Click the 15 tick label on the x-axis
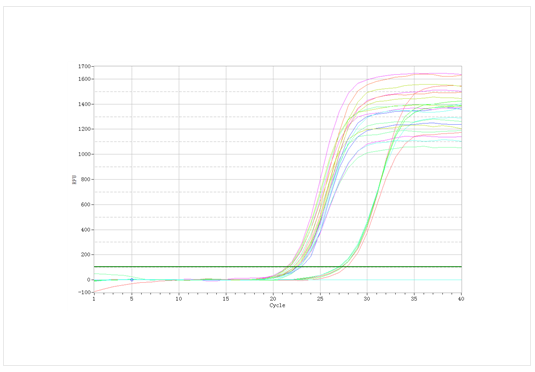This screenshot has height=372, width=535. [x=226, y=299]
